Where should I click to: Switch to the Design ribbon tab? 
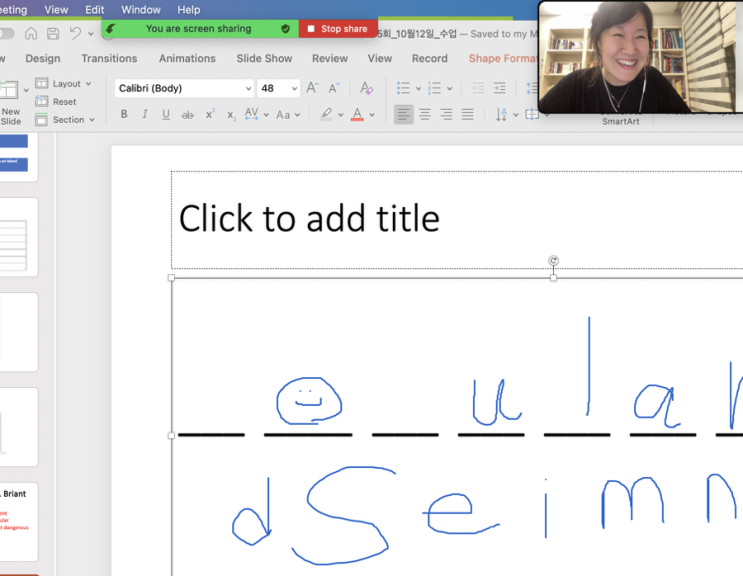click(x=43, y=58)
